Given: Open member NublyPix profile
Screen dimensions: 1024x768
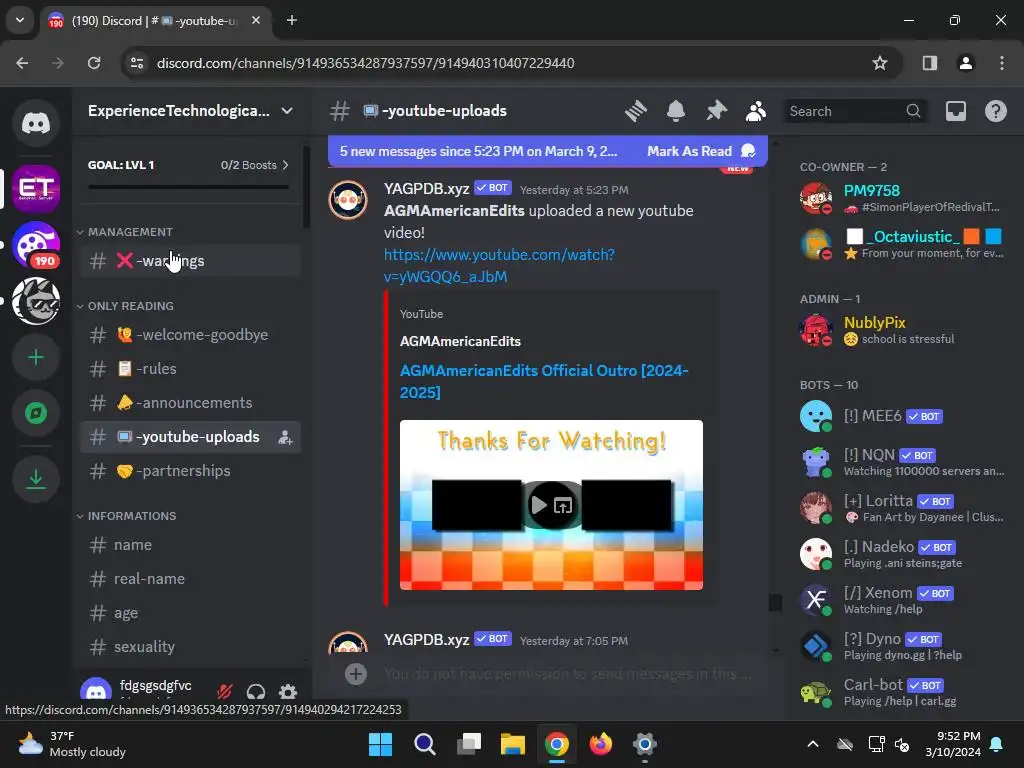Looking at the screenshot, I should pyautogui.click(x=904, y=330).
